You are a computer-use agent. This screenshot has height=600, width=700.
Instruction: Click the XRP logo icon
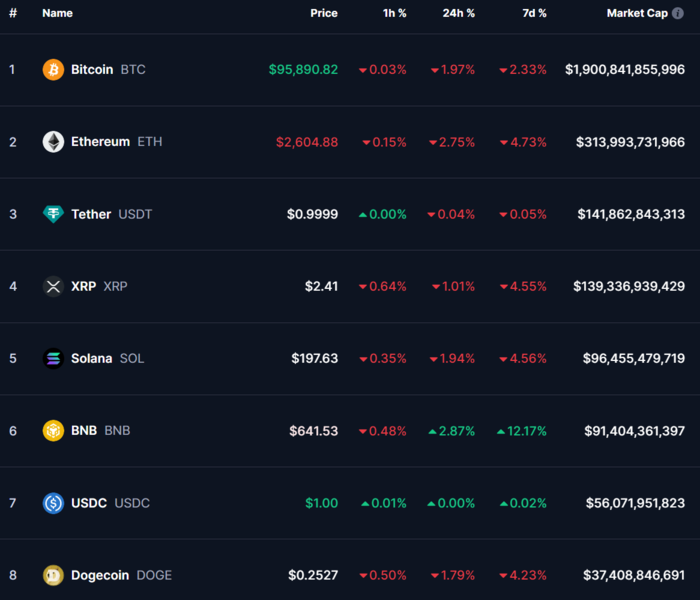click(53, 286)
